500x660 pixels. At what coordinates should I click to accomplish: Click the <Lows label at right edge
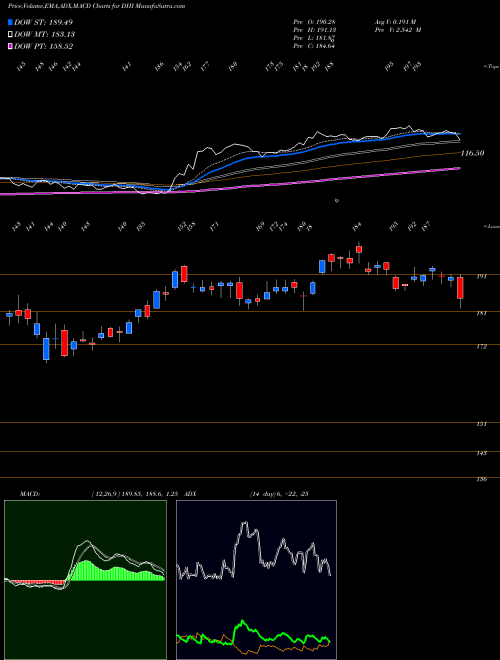(x=491, y=226)
